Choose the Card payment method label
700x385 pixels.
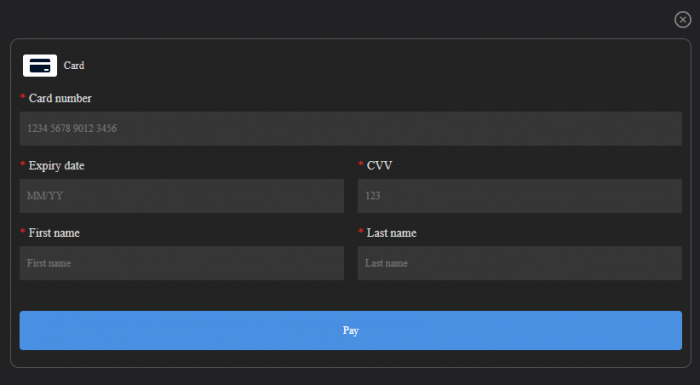tap(74, 66)
